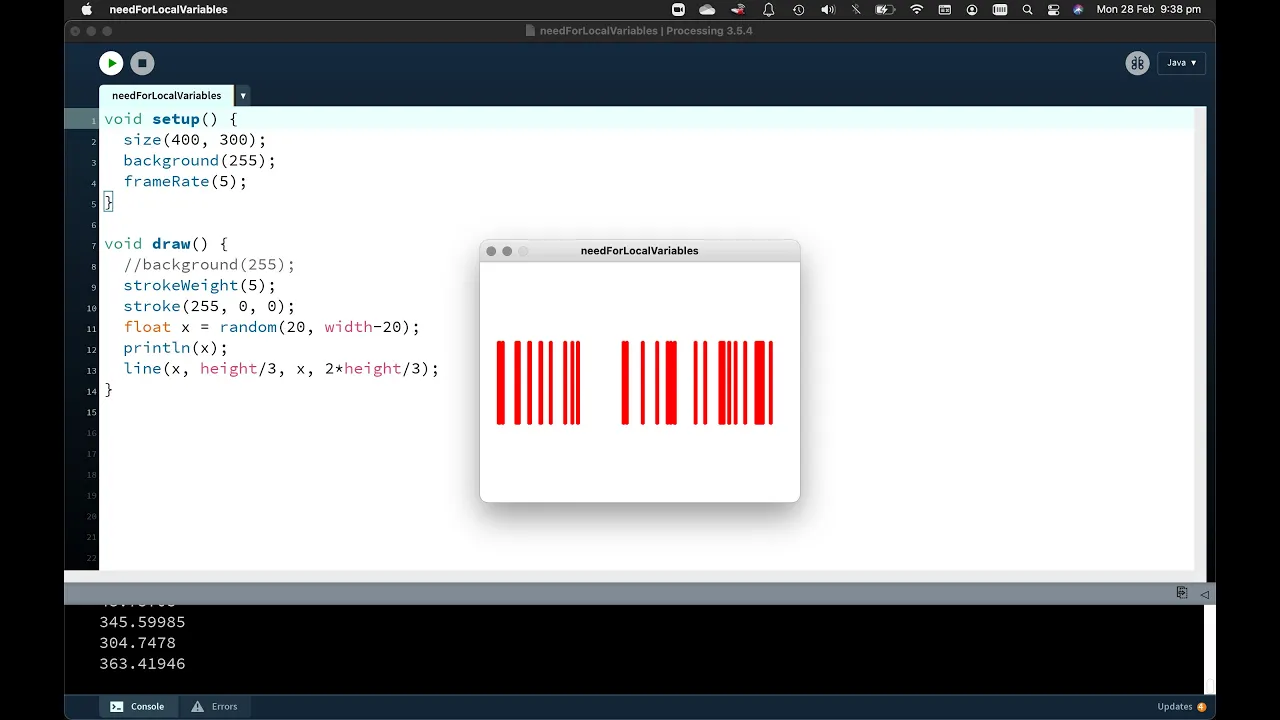Screen dimensions: 1280x720
Task: Click the code line 'println(x);'
Action: pyautogui.click(x=176, y=348)
